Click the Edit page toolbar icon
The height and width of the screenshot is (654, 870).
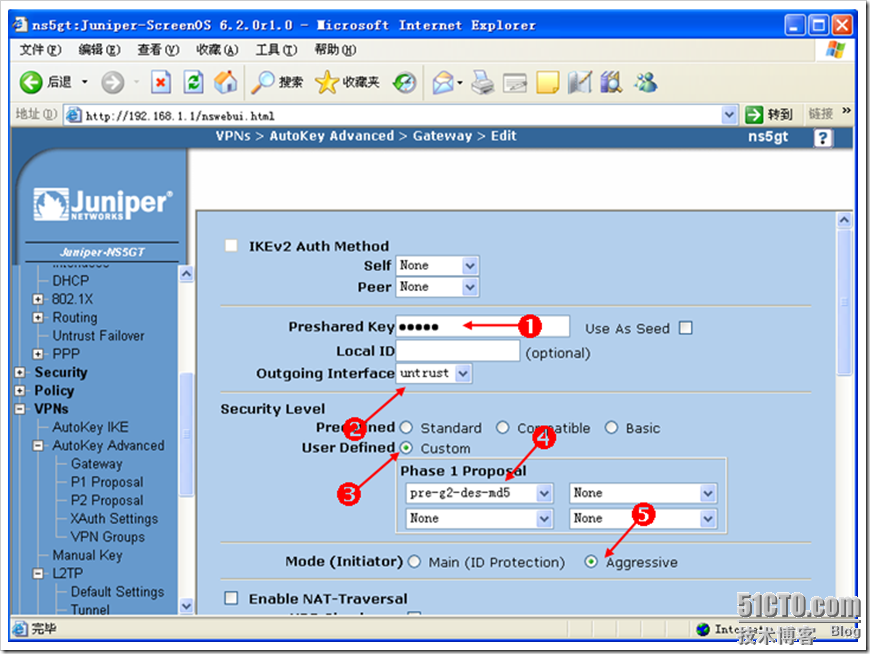coord(515,83)
